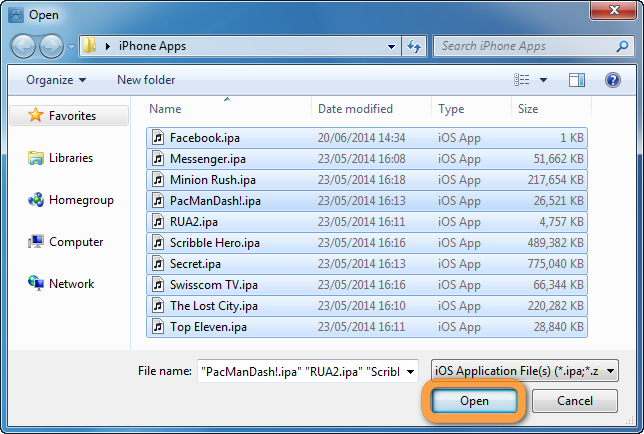
Task: Select the Facebook.ipa file name
Action: pyautogui.click(x=205, y=138)
